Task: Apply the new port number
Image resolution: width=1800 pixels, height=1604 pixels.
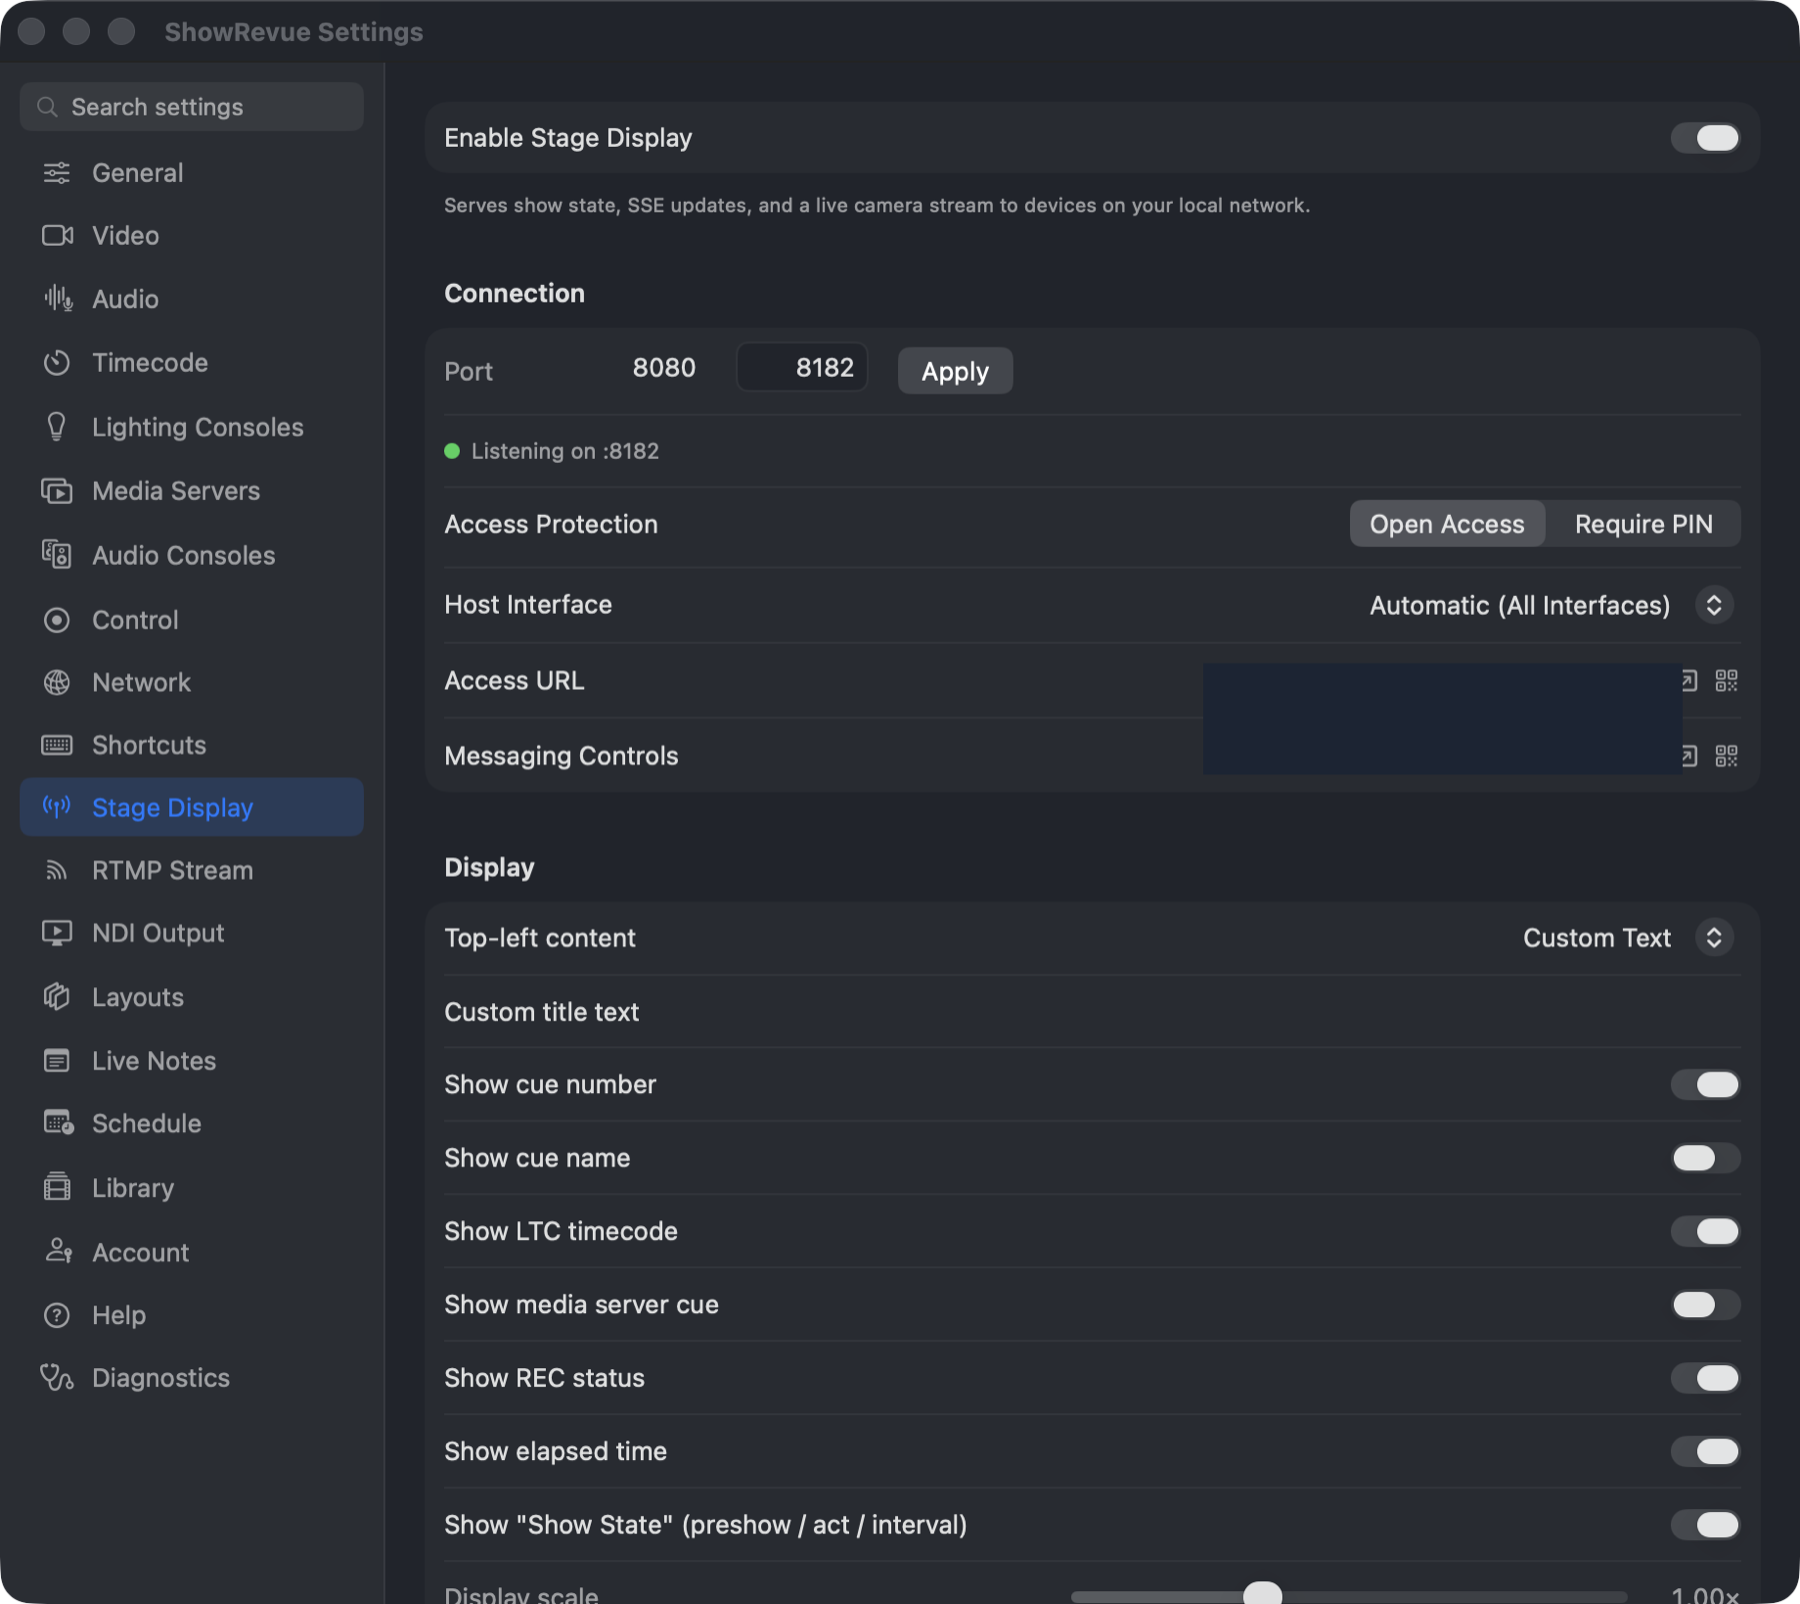Action: 955,371
